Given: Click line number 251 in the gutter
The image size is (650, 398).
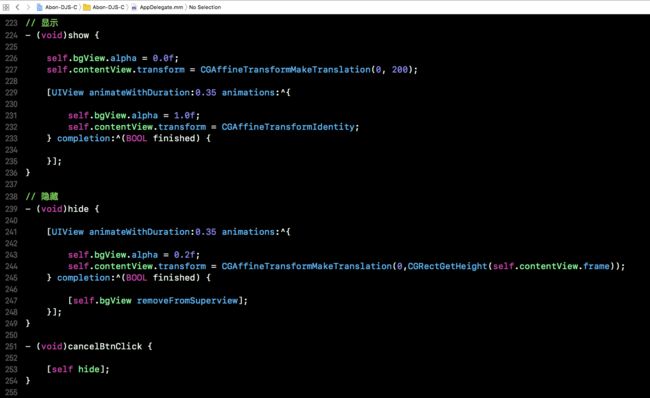Looking at the screenshot, I should pos(11,346).
